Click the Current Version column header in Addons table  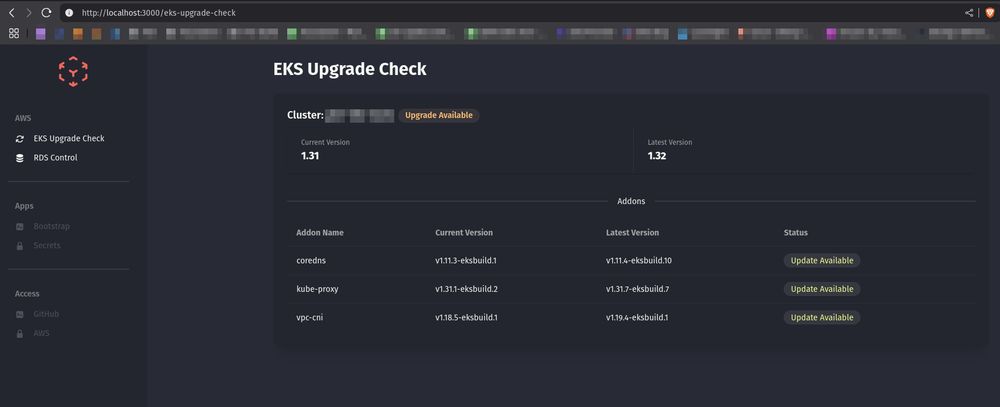coord(464,233)
